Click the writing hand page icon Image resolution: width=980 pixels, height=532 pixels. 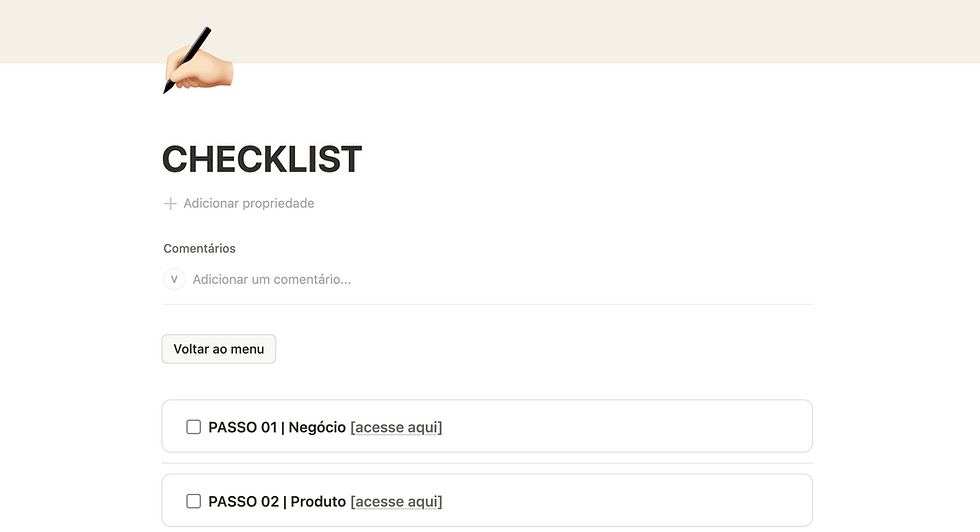(x=198, y=60)
